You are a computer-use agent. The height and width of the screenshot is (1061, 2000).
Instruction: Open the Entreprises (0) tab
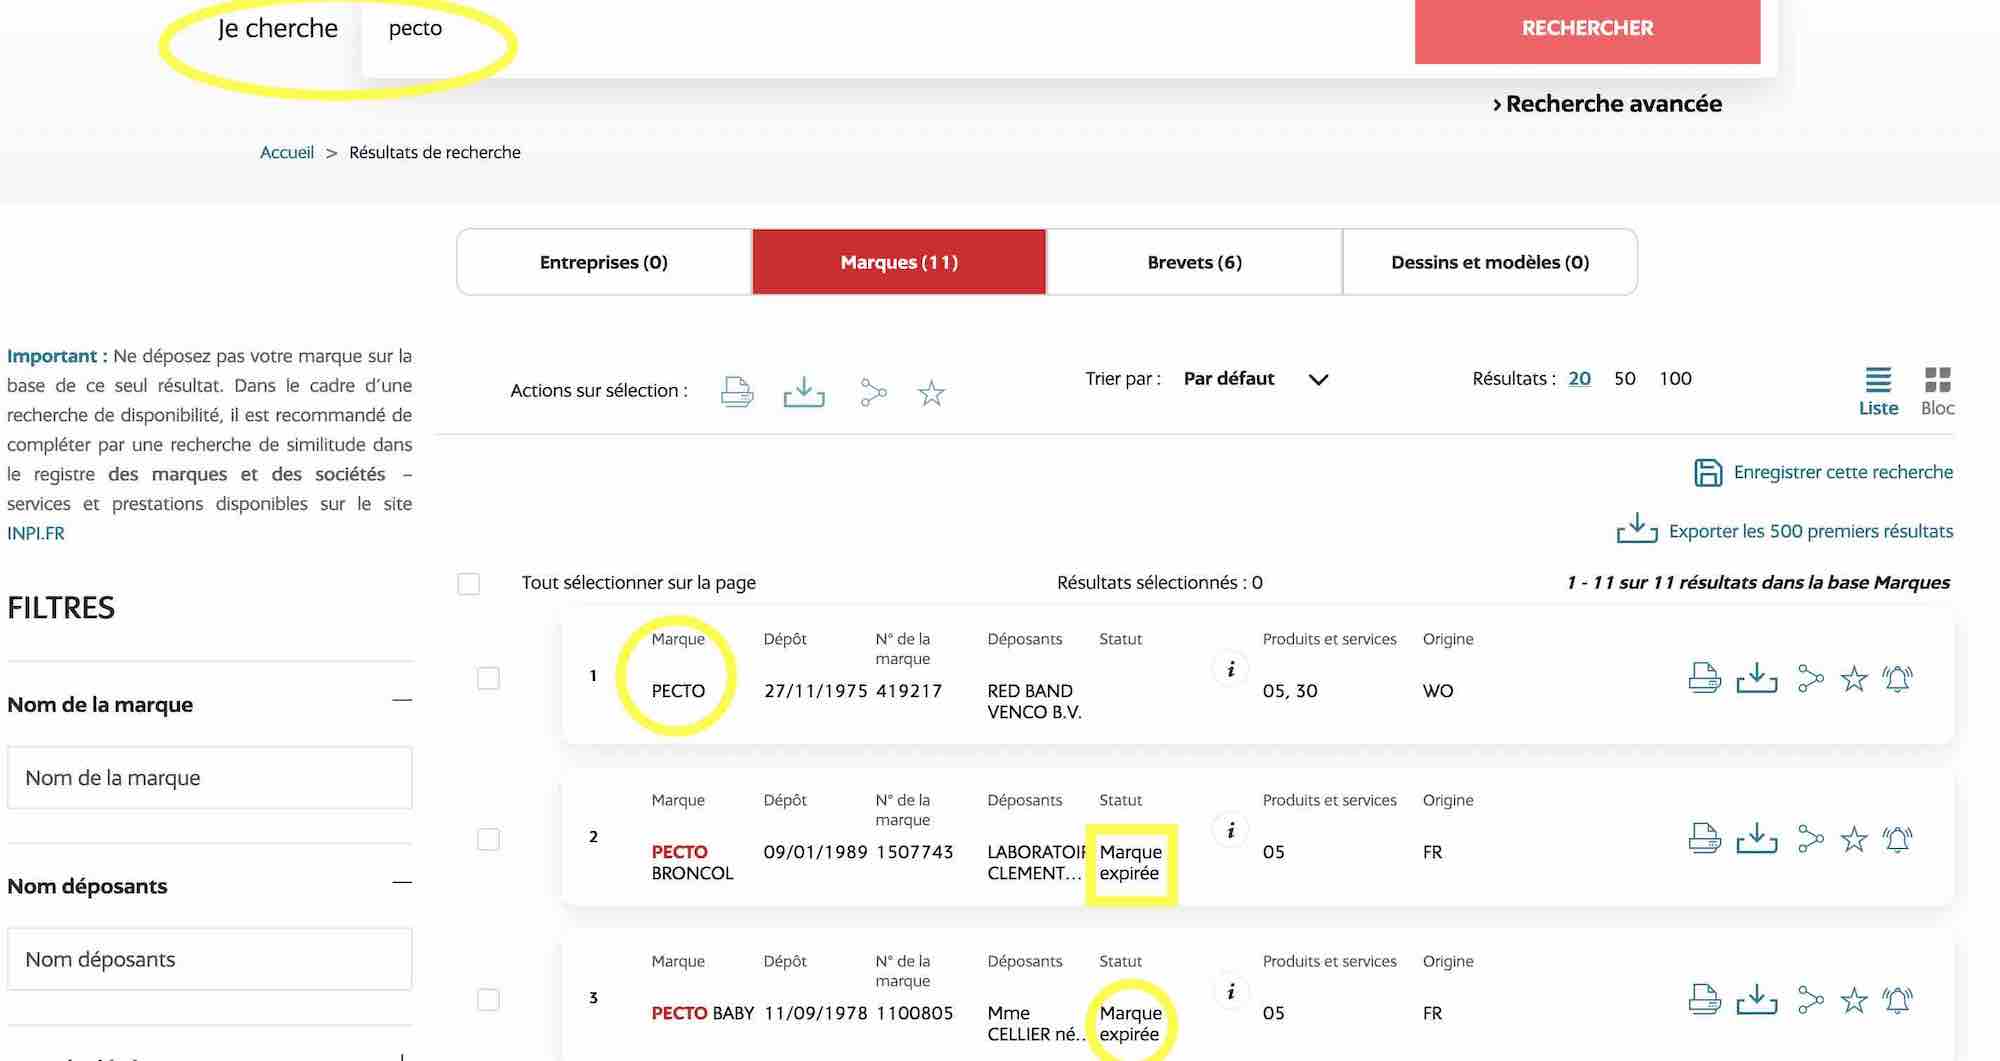[x=604, y=262]
